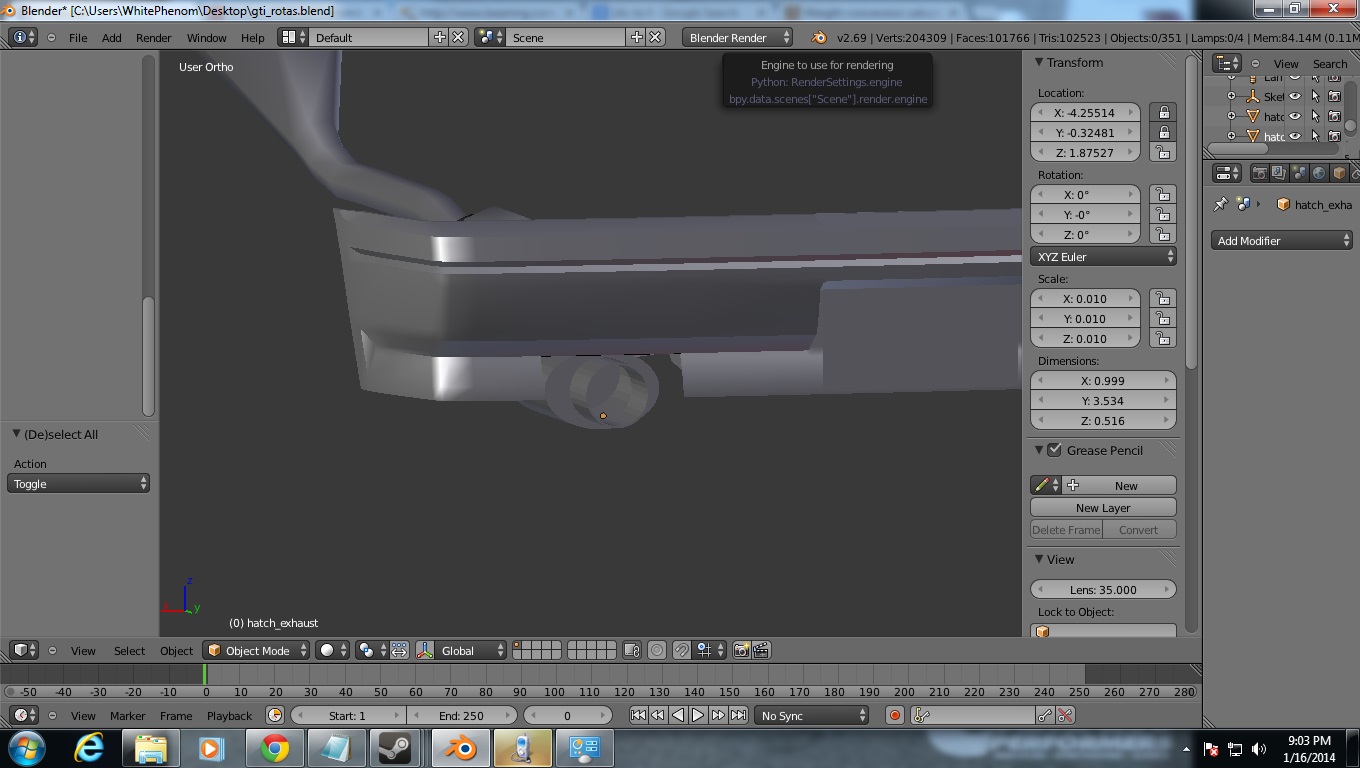This screenshot has width=1360, height=768.
Task: Open the 3D View editor type selector
Action: point(24,650)
